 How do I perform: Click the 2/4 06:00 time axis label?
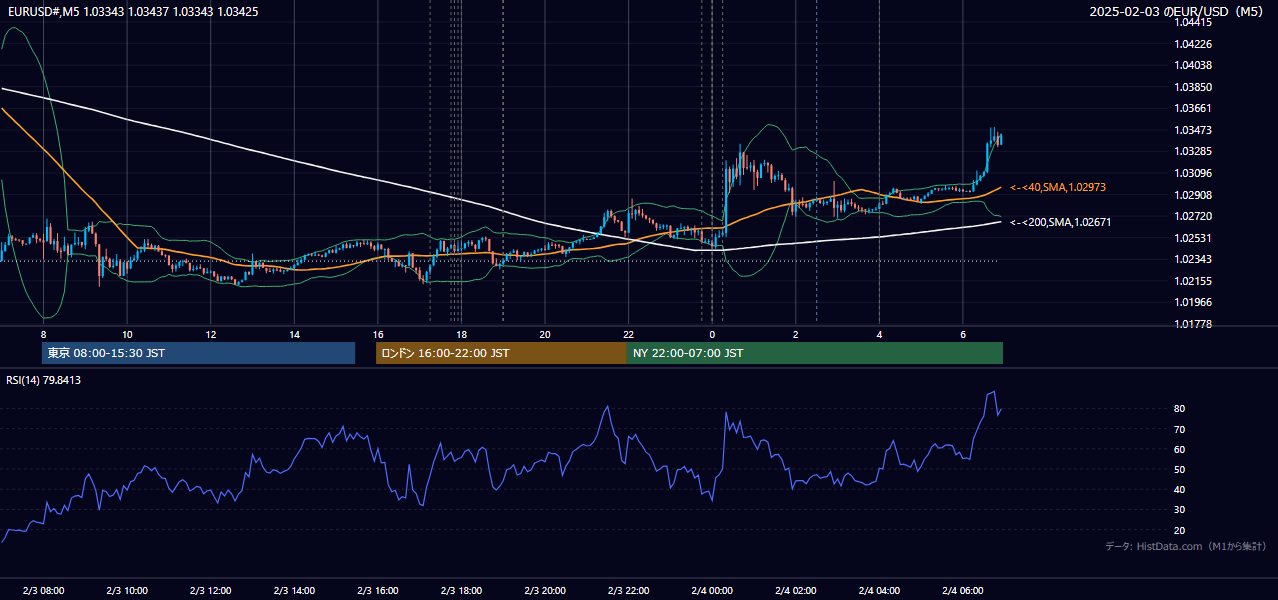click(x=962, y=590)
